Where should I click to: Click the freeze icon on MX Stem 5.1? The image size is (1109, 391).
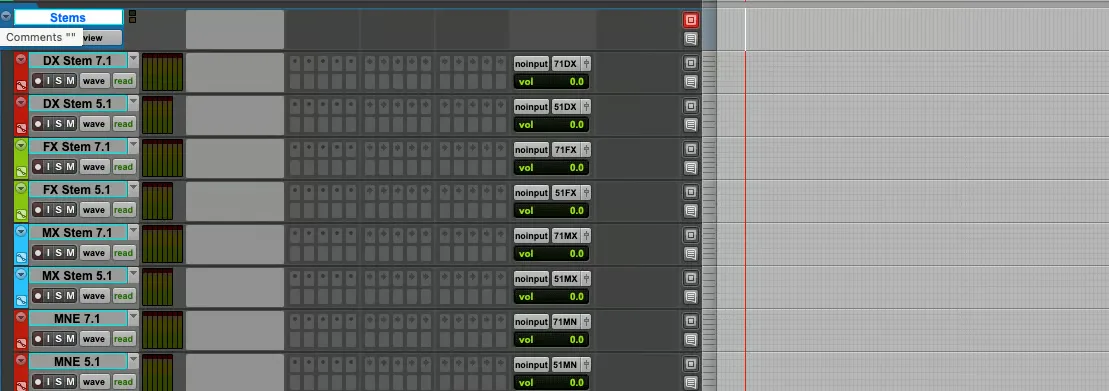(690, 278)
